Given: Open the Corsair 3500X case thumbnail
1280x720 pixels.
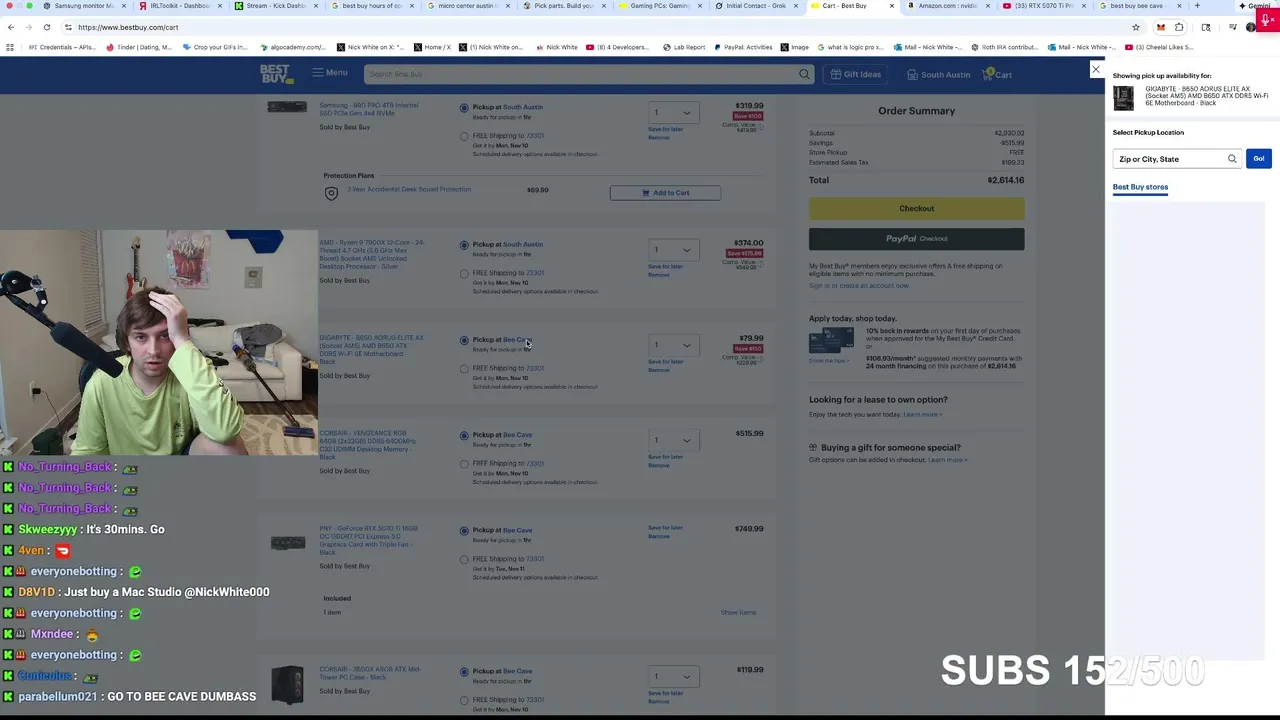Looking at the screenshot, I should click(x=287, y=685).
